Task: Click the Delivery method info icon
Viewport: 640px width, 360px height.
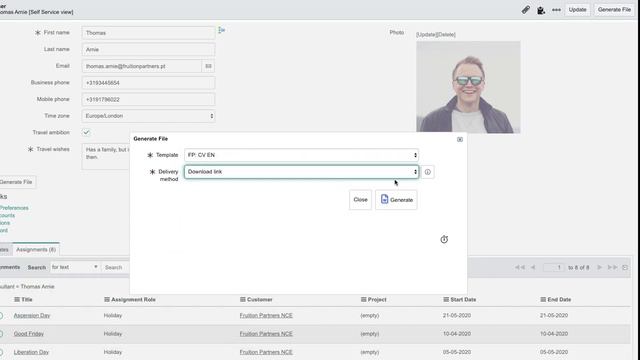Action: 427,172
